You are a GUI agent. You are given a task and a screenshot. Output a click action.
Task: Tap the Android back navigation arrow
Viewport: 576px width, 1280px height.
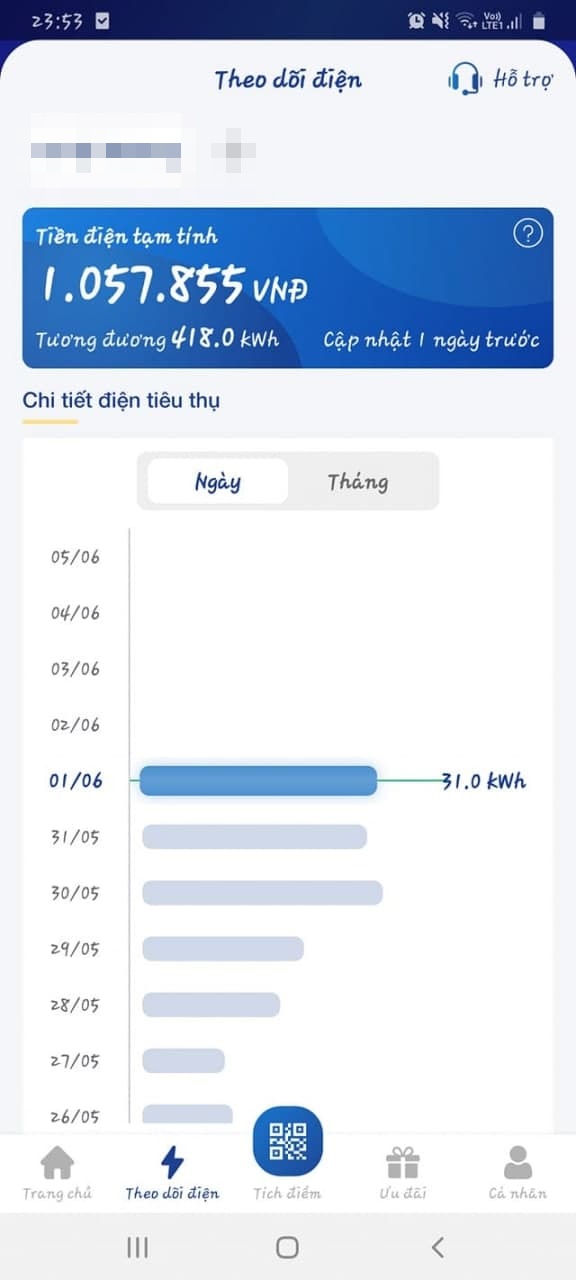(x=437, y=1247)
